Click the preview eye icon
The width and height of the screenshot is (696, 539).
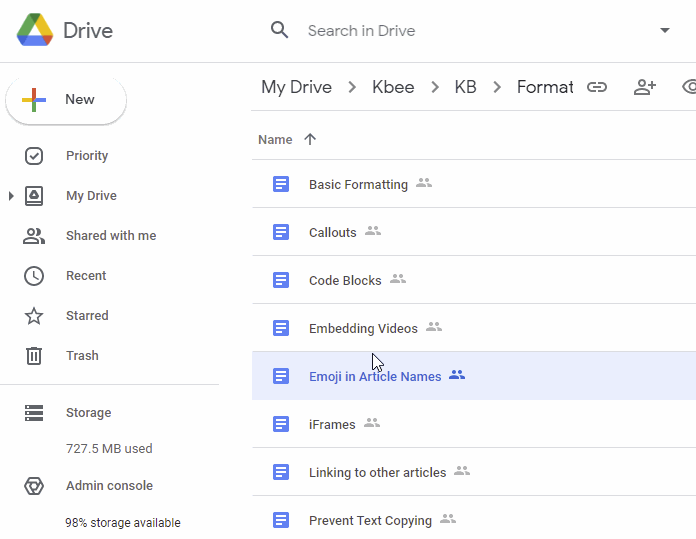689,87
